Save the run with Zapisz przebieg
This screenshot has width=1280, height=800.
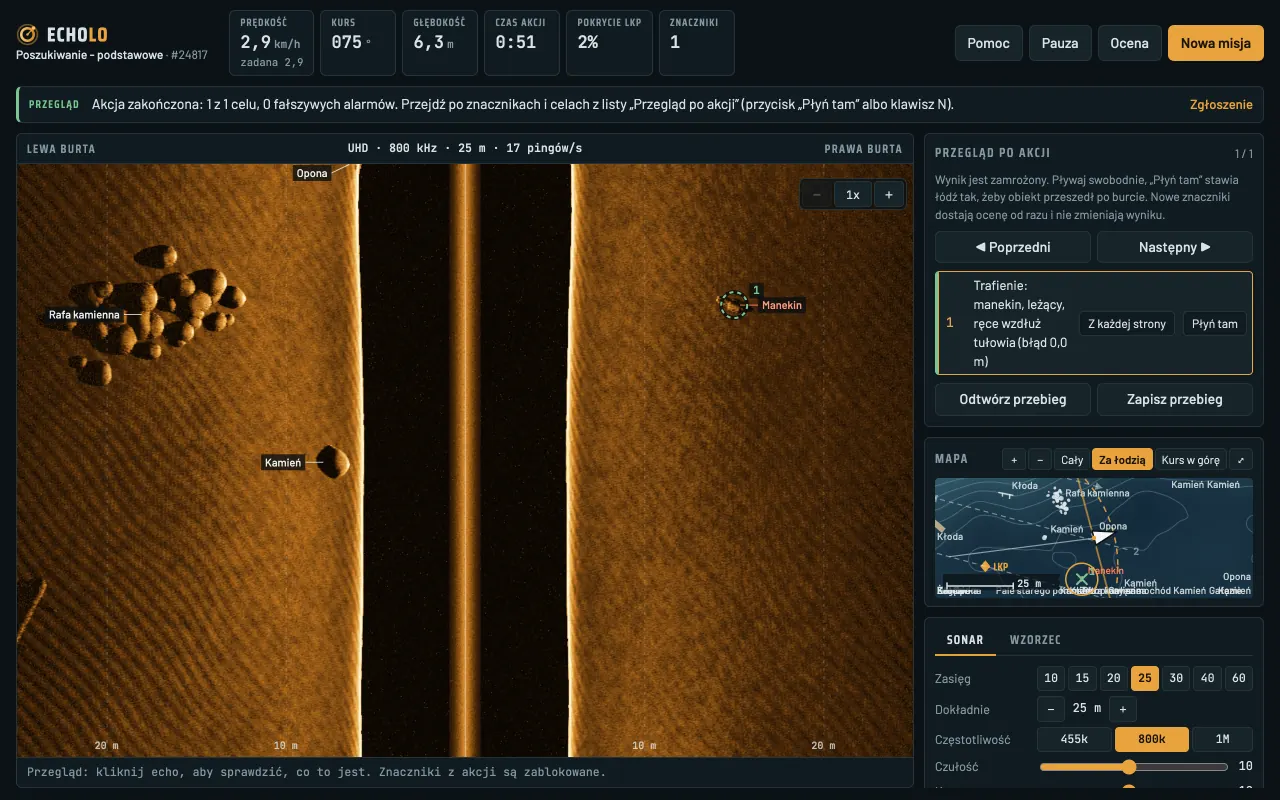click(1175, 399)
